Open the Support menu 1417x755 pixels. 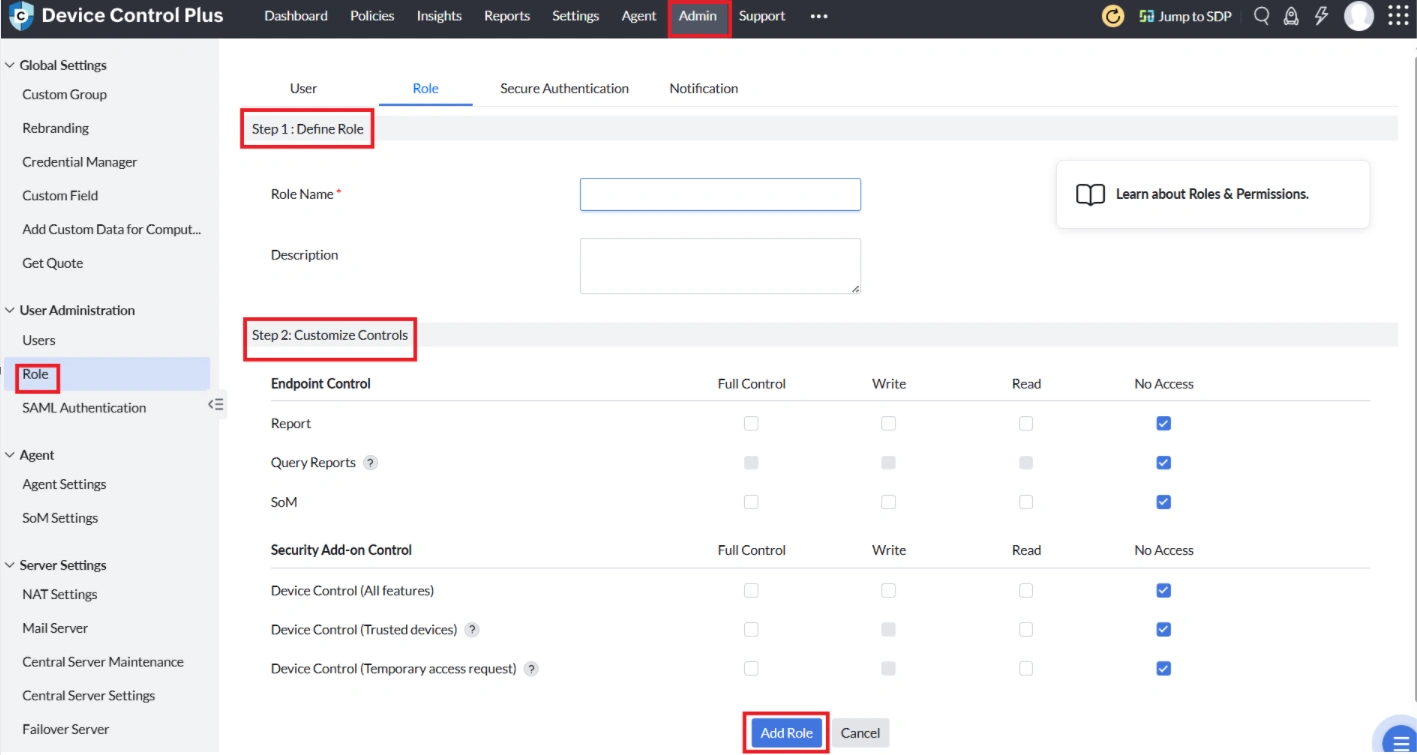click(762, 16)
